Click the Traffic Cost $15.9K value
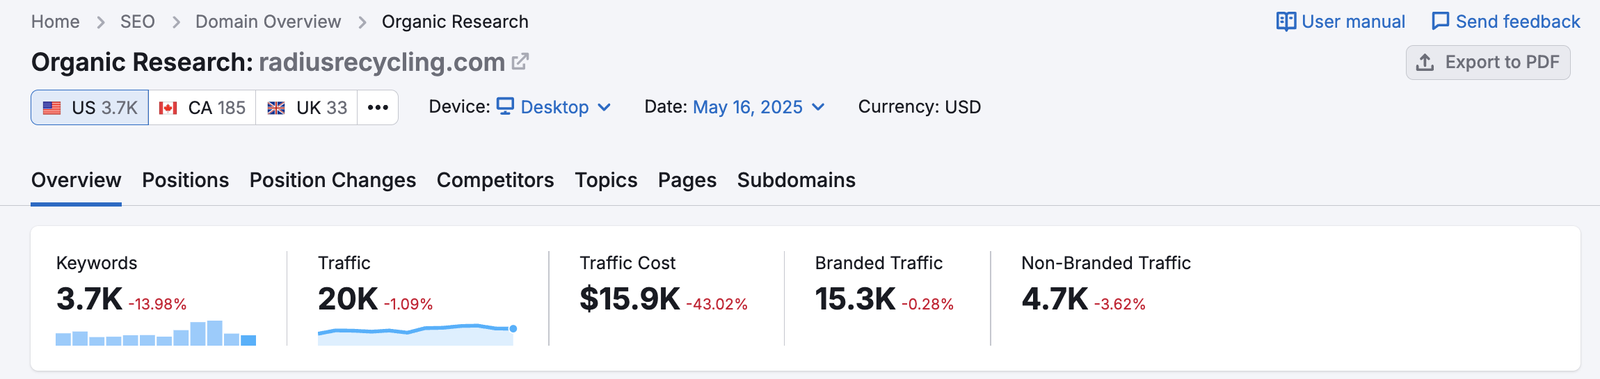The width and height of the screenshot is (1600, 379). (630, 299)
